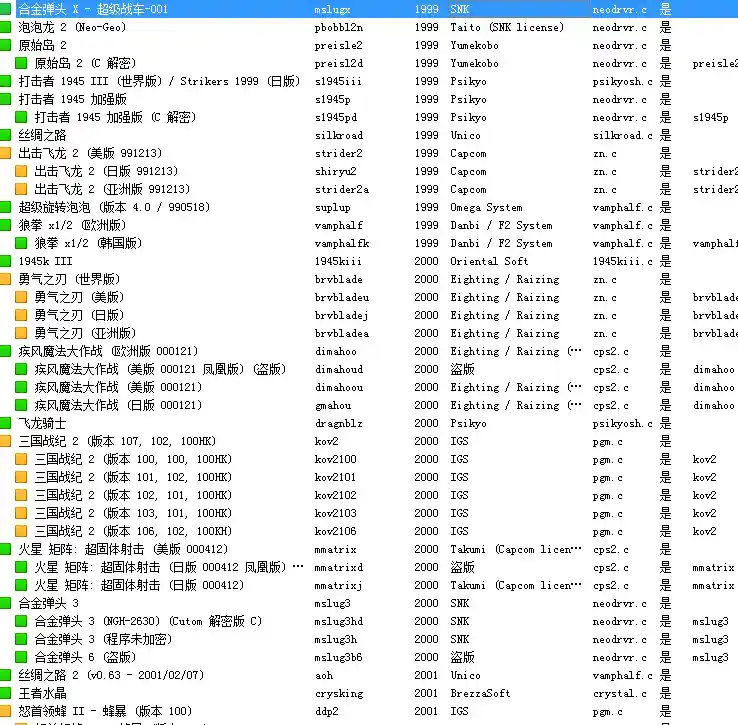Click the orange icon for 三国战纪 2 版本 103
738x725 pixels.
pos(21,513)
